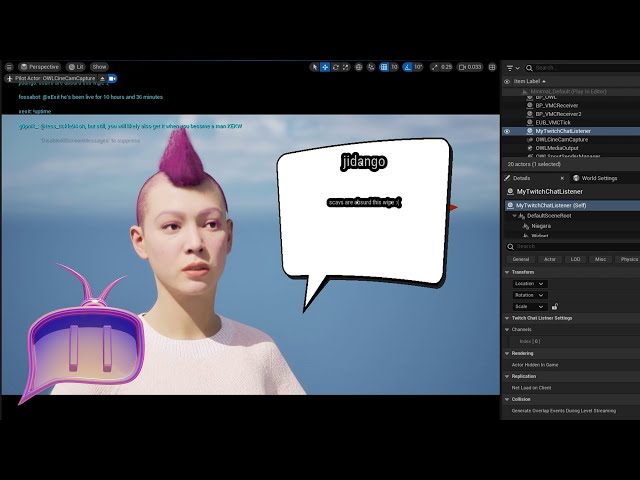This screenshot has height=480, width=640.
Task: Filter details by Physics
Action: click(629, 260)
